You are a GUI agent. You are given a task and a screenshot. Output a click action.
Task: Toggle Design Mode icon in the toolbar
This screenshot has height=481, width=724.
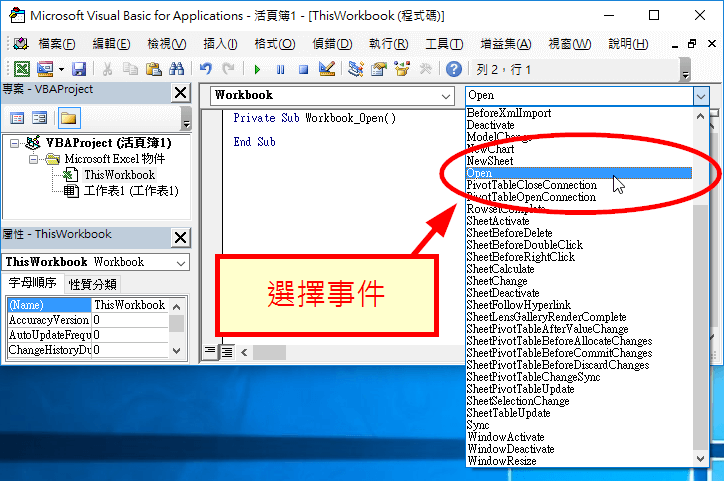pos(326,69)
